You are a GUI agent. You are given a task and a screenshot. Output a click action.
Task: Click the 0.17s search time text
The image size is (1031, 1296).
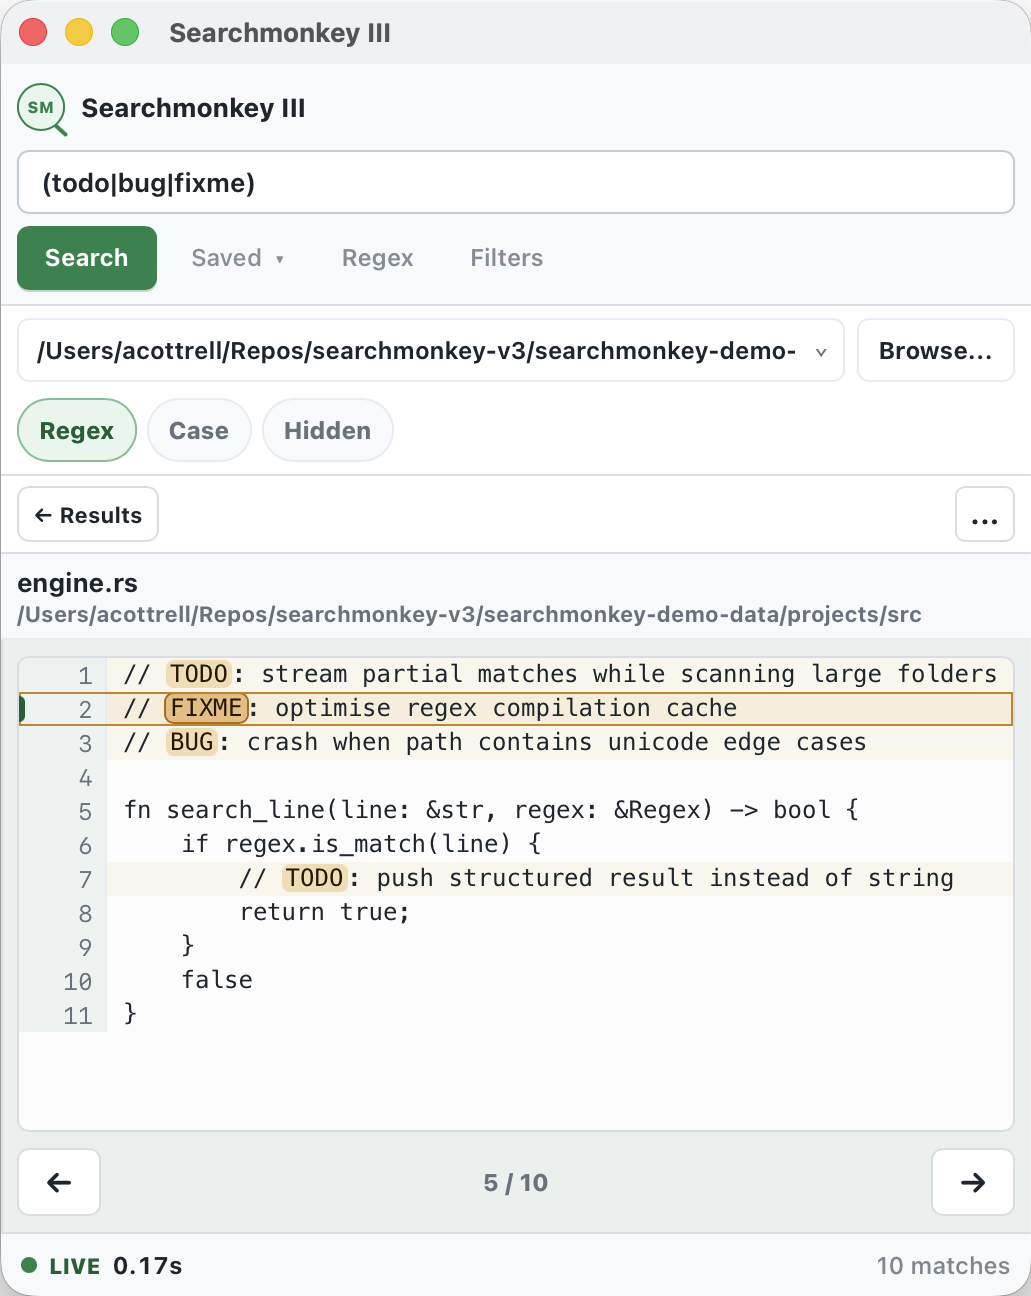148,1265
